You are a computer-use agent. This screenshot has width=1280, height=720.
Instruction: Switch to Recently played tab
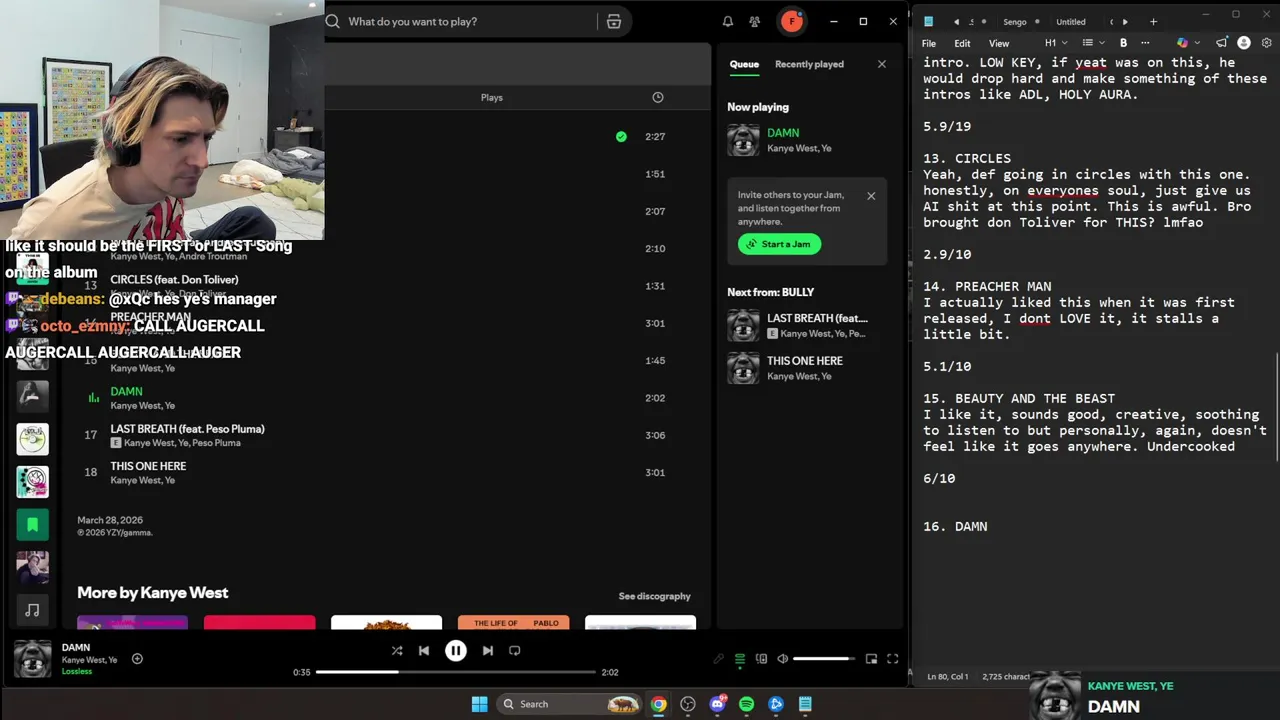809,64
